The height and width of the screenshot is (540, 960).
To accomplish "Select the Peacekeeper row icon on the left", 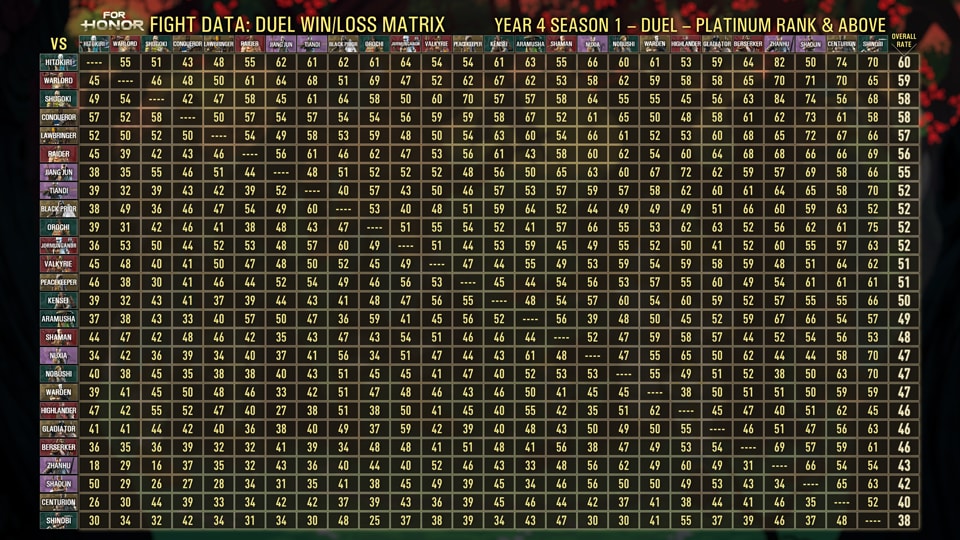I will coord(56,282).
